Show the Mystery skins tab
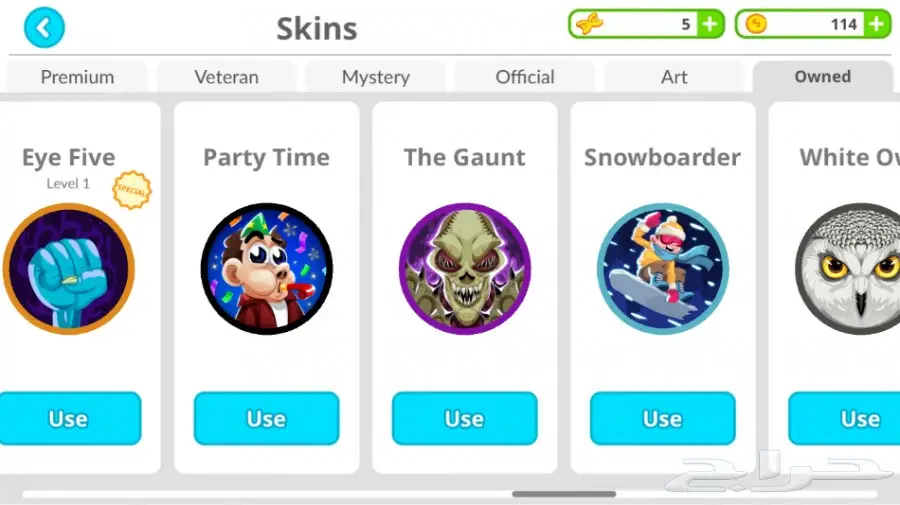Screen dimensions: 900x505 pyautogui.click(x=375, y=76)
